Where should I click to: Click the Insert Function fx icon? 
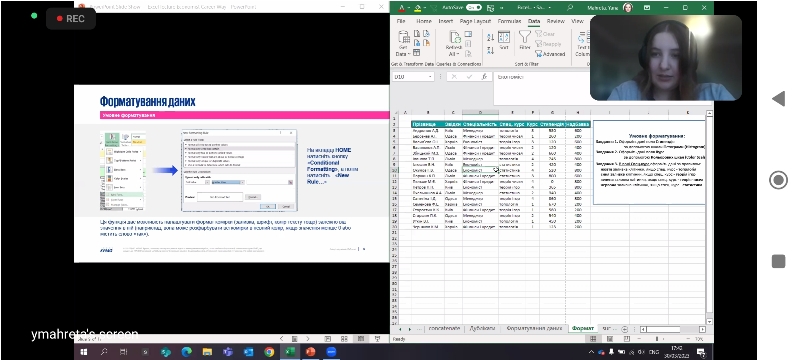point(484,76)
